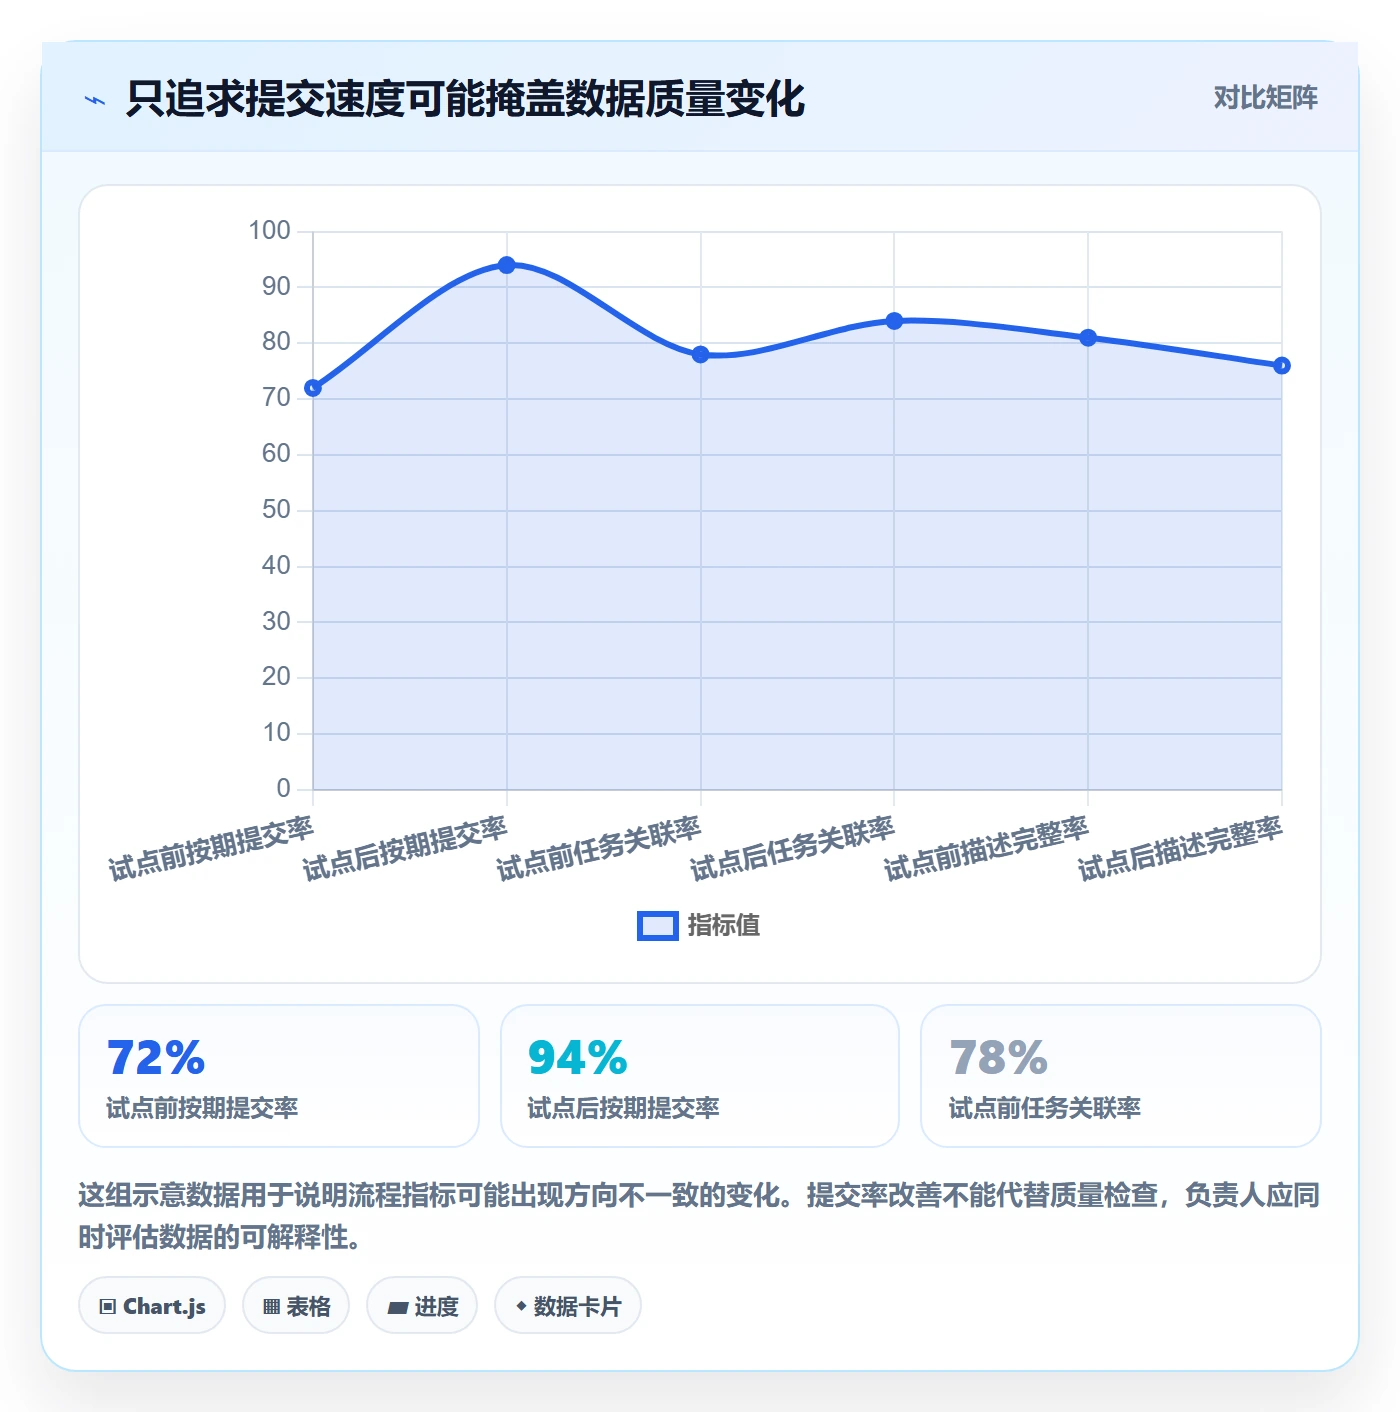Click the bar icon in 进度 chip
The image size is (1400, 1412).
[x=398, y=1307]
